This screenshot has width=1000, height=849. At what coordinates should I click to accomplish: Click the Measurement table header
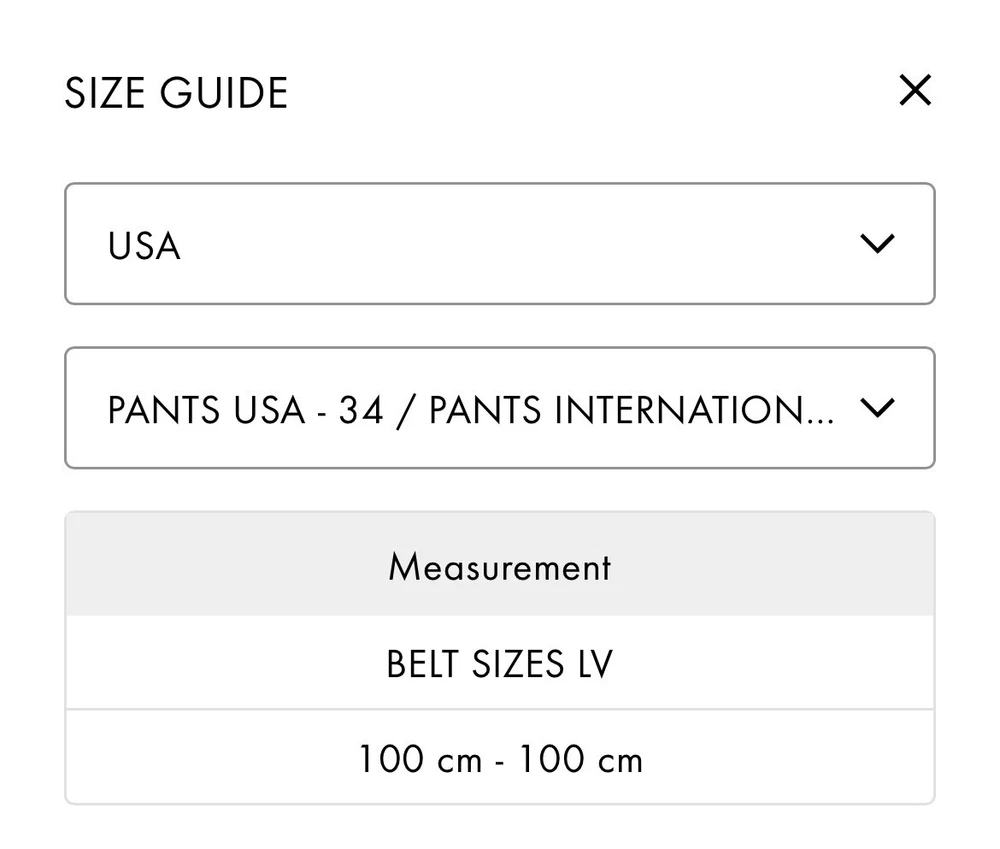(499, 567)
